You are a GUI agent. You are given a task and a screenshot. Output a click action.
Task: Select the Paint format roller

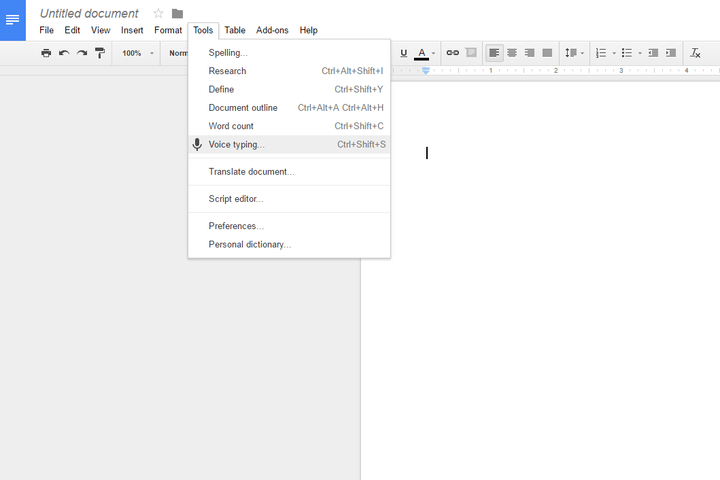pos(100,53)
